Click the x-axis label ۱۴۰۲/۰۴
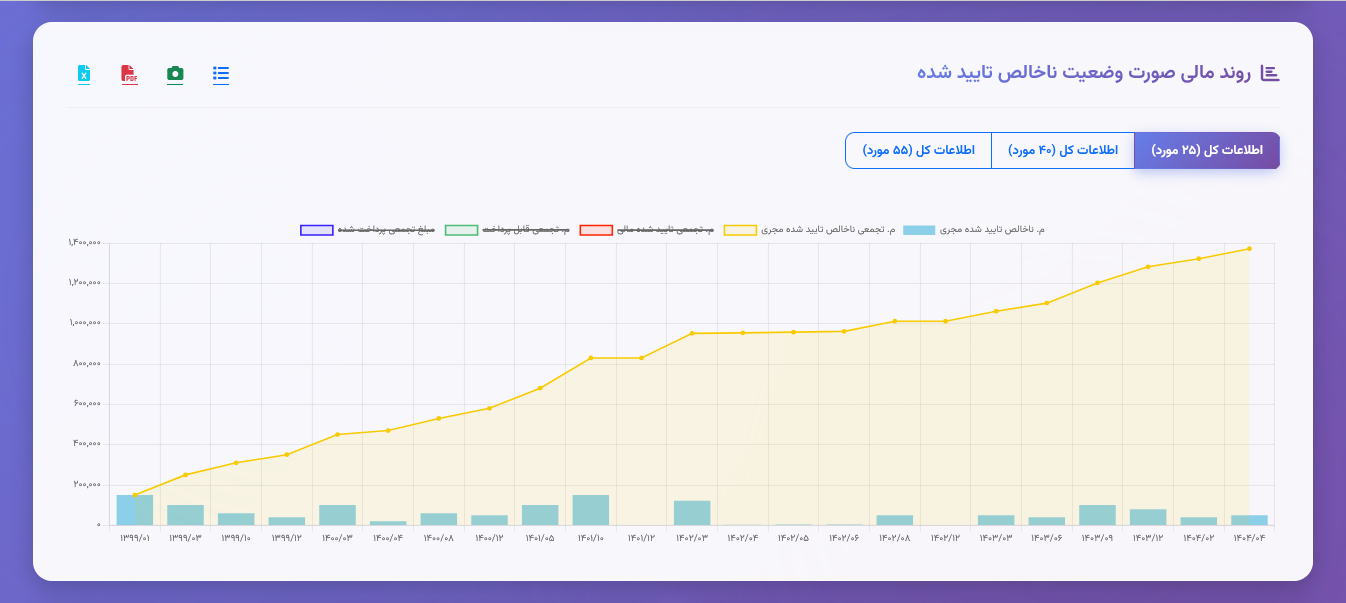This screenshot has height=603, width=1346. click(x=743, y=538)
